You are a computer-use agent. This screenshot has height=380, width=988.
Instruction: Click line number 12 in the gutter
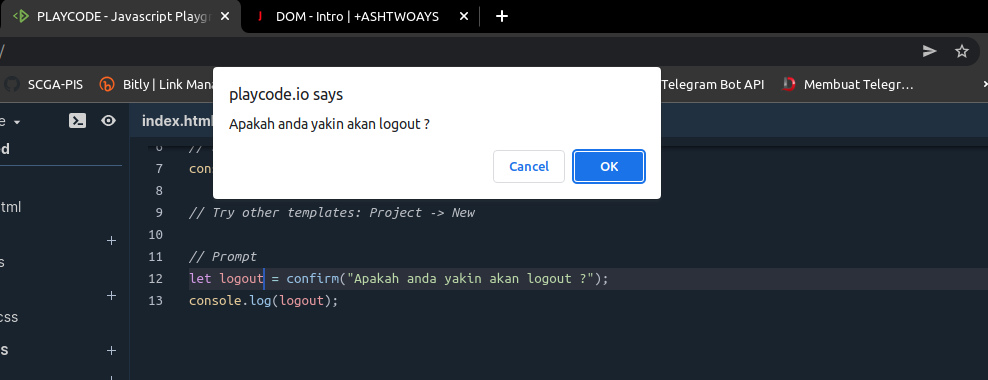(x=156, y=279)
